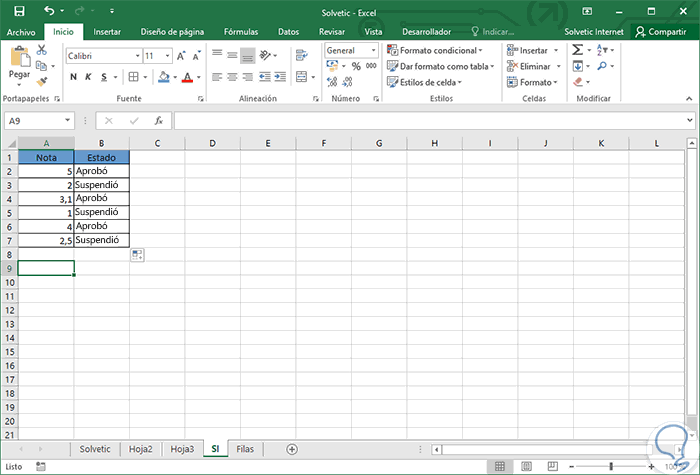Toggle middle vertical alignment
The image size is (700, 475).
coord(232,55)
